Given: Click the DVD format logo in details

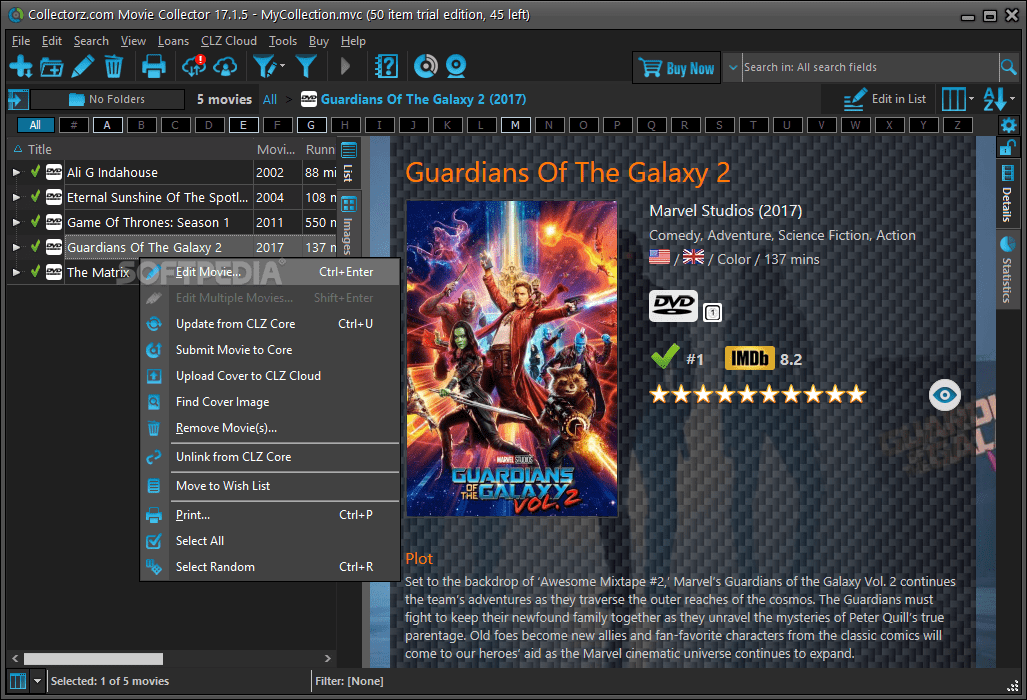Looking at the screenshot, I should point(673,306).
